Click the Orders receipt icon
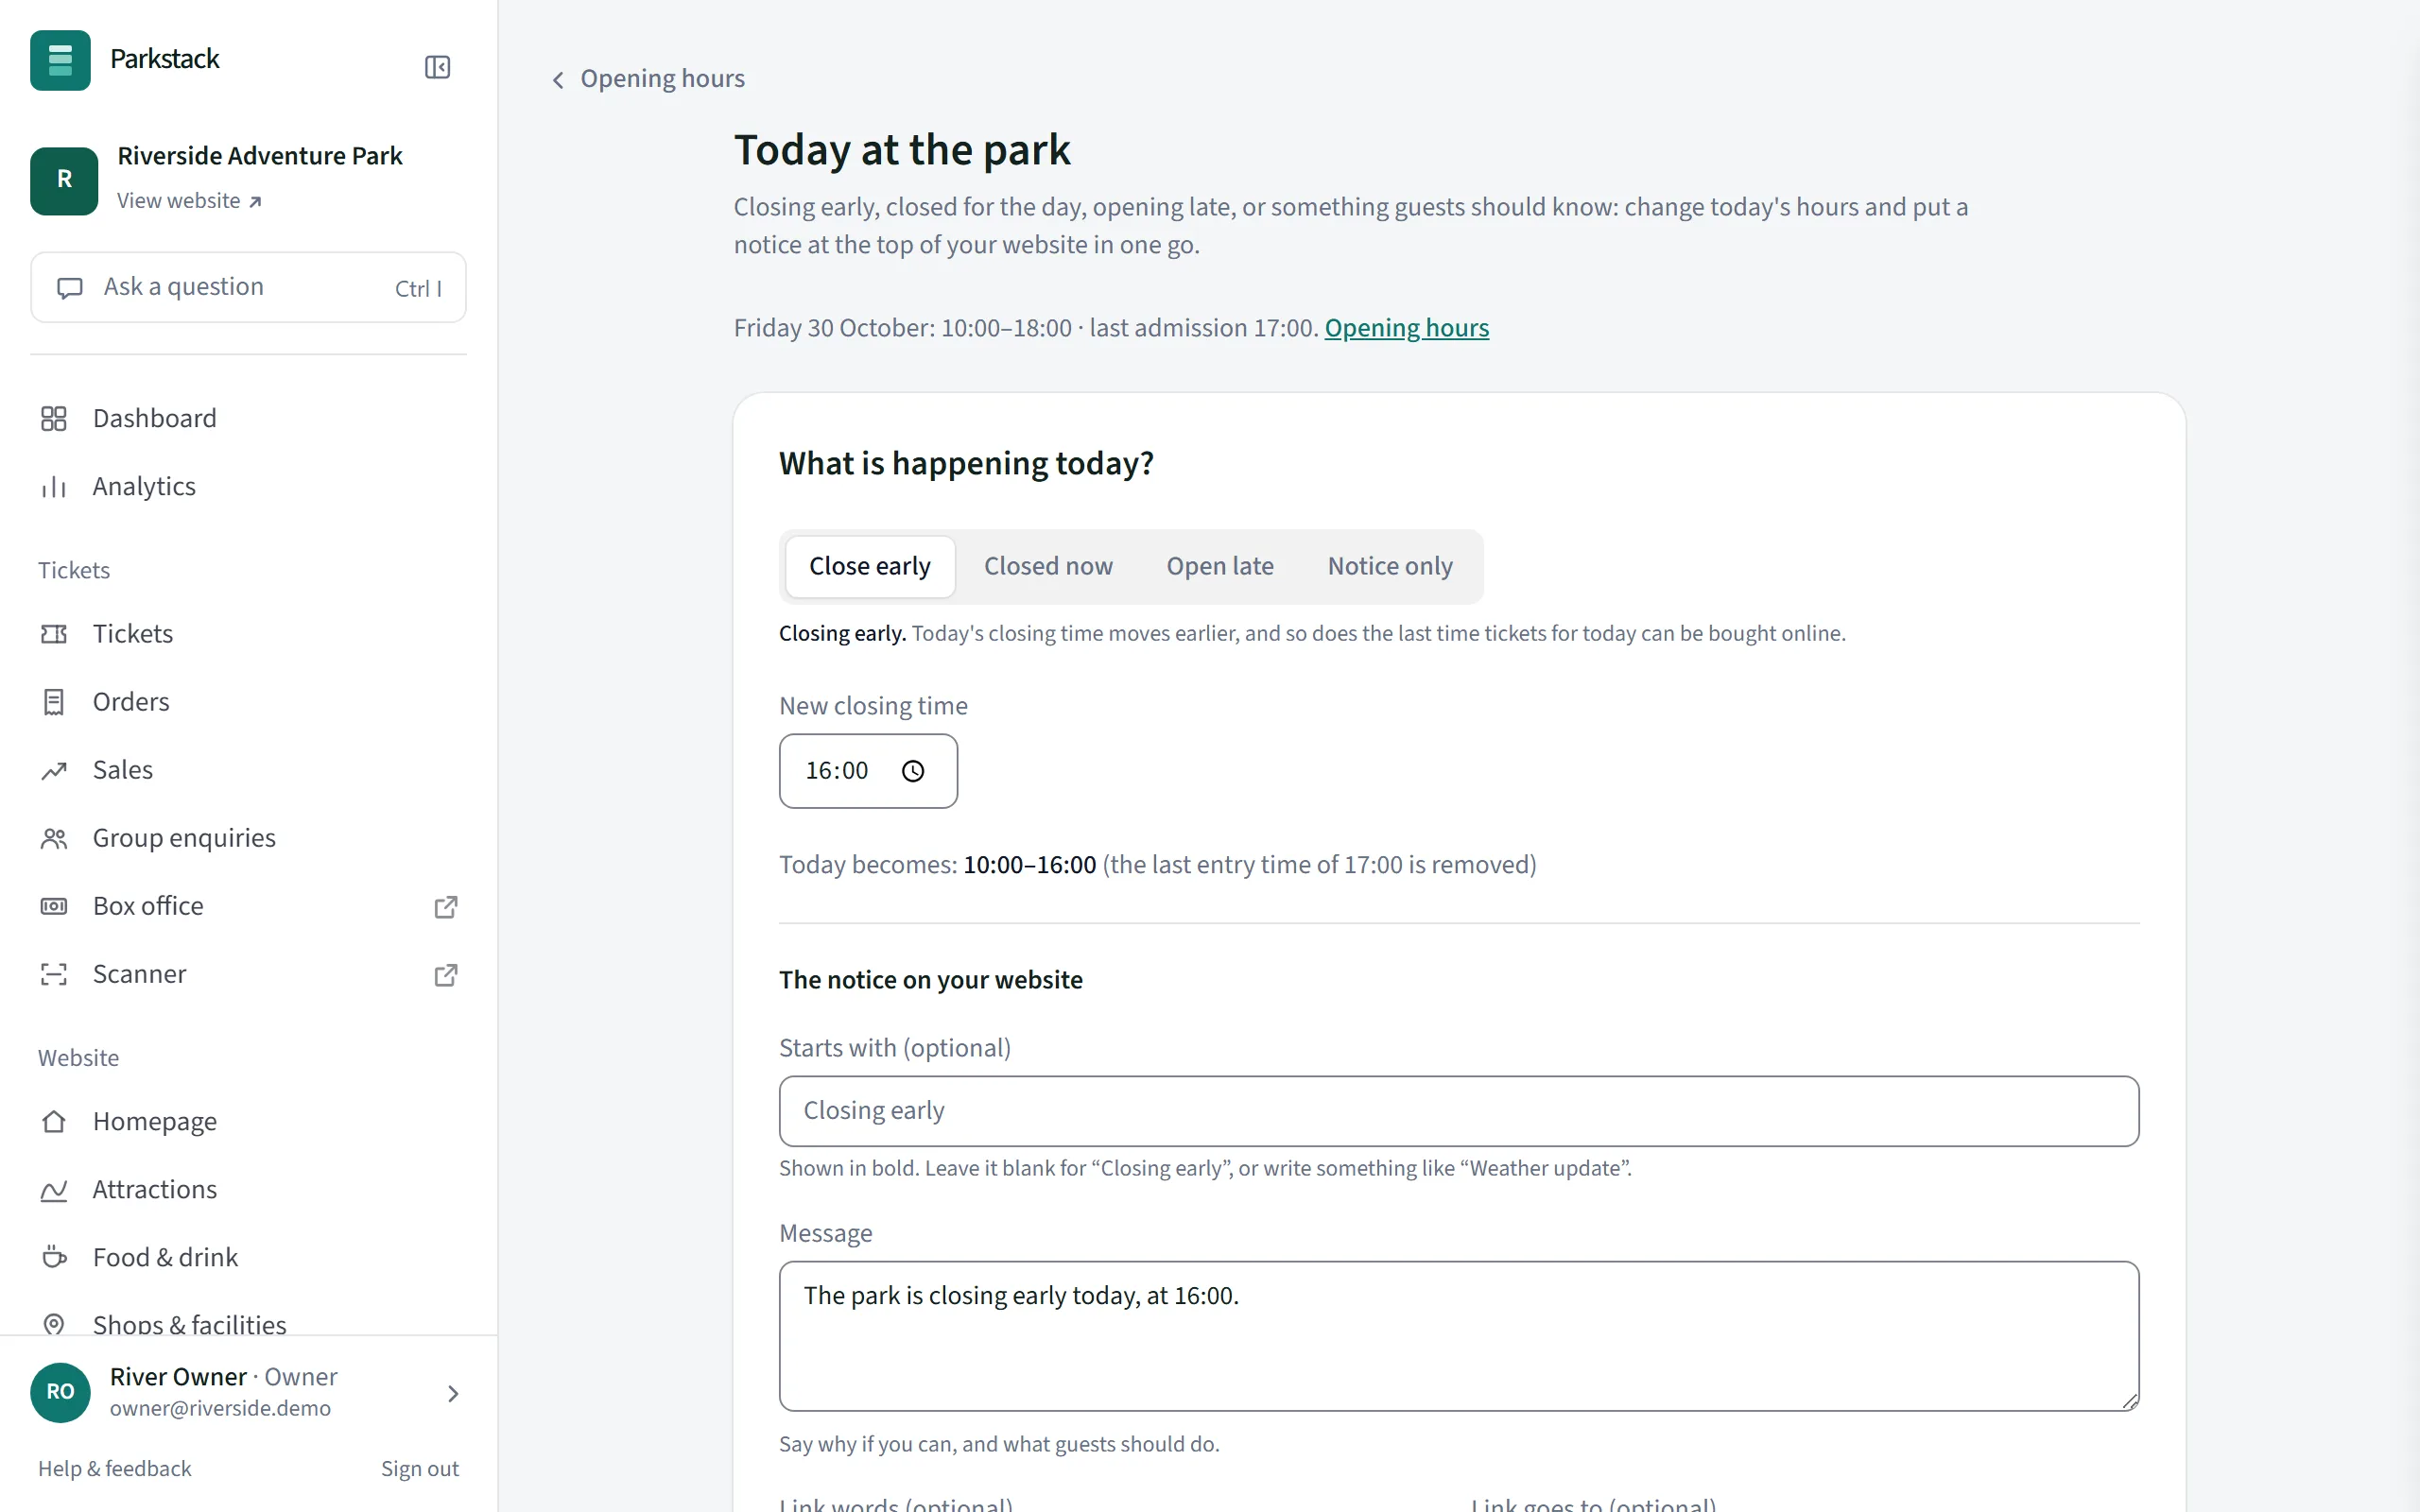 coord(54,702)
